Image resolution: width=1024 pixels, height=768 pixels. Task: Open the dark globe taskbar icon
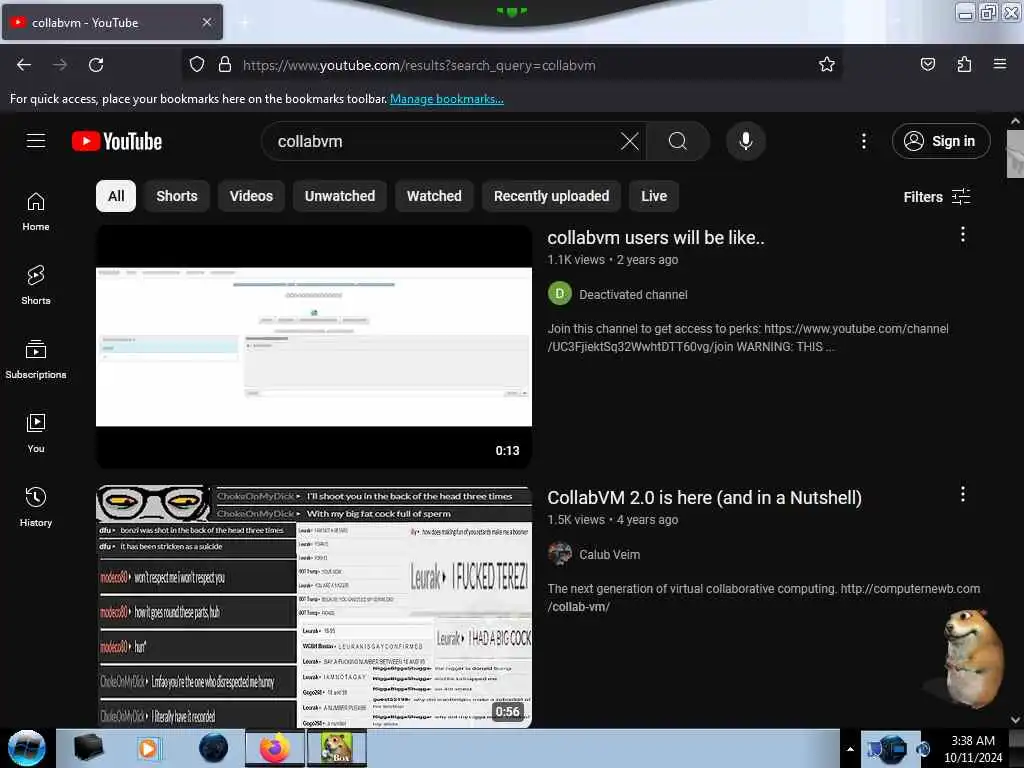[214, 748]
